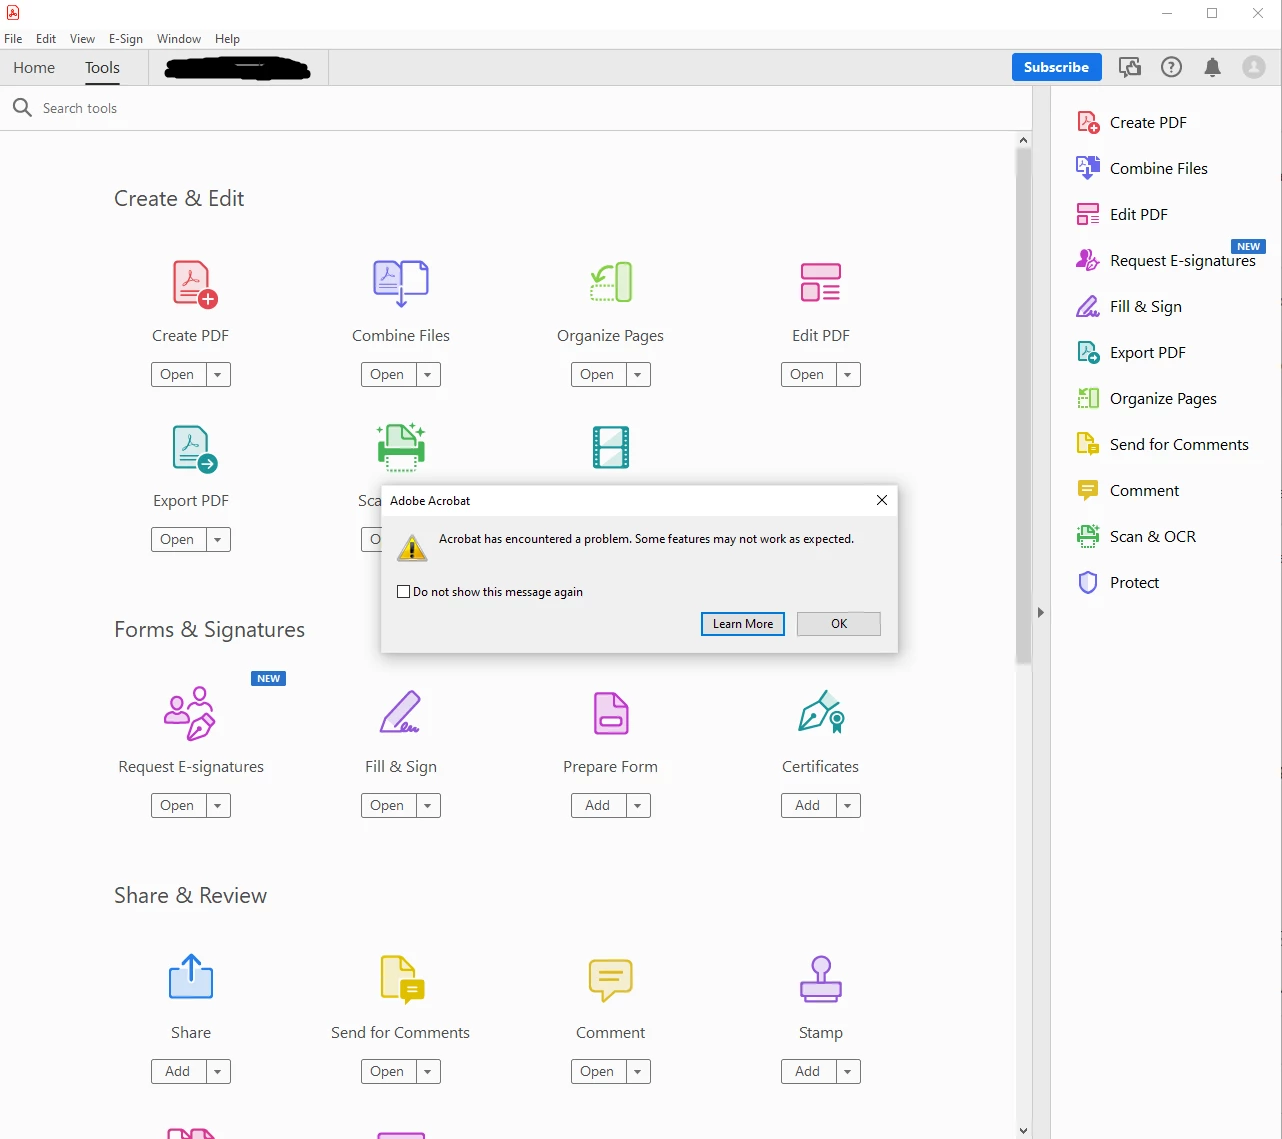
Task: Expand the Edit PDF dropdown arrow
Action: [x=848, y=374]
